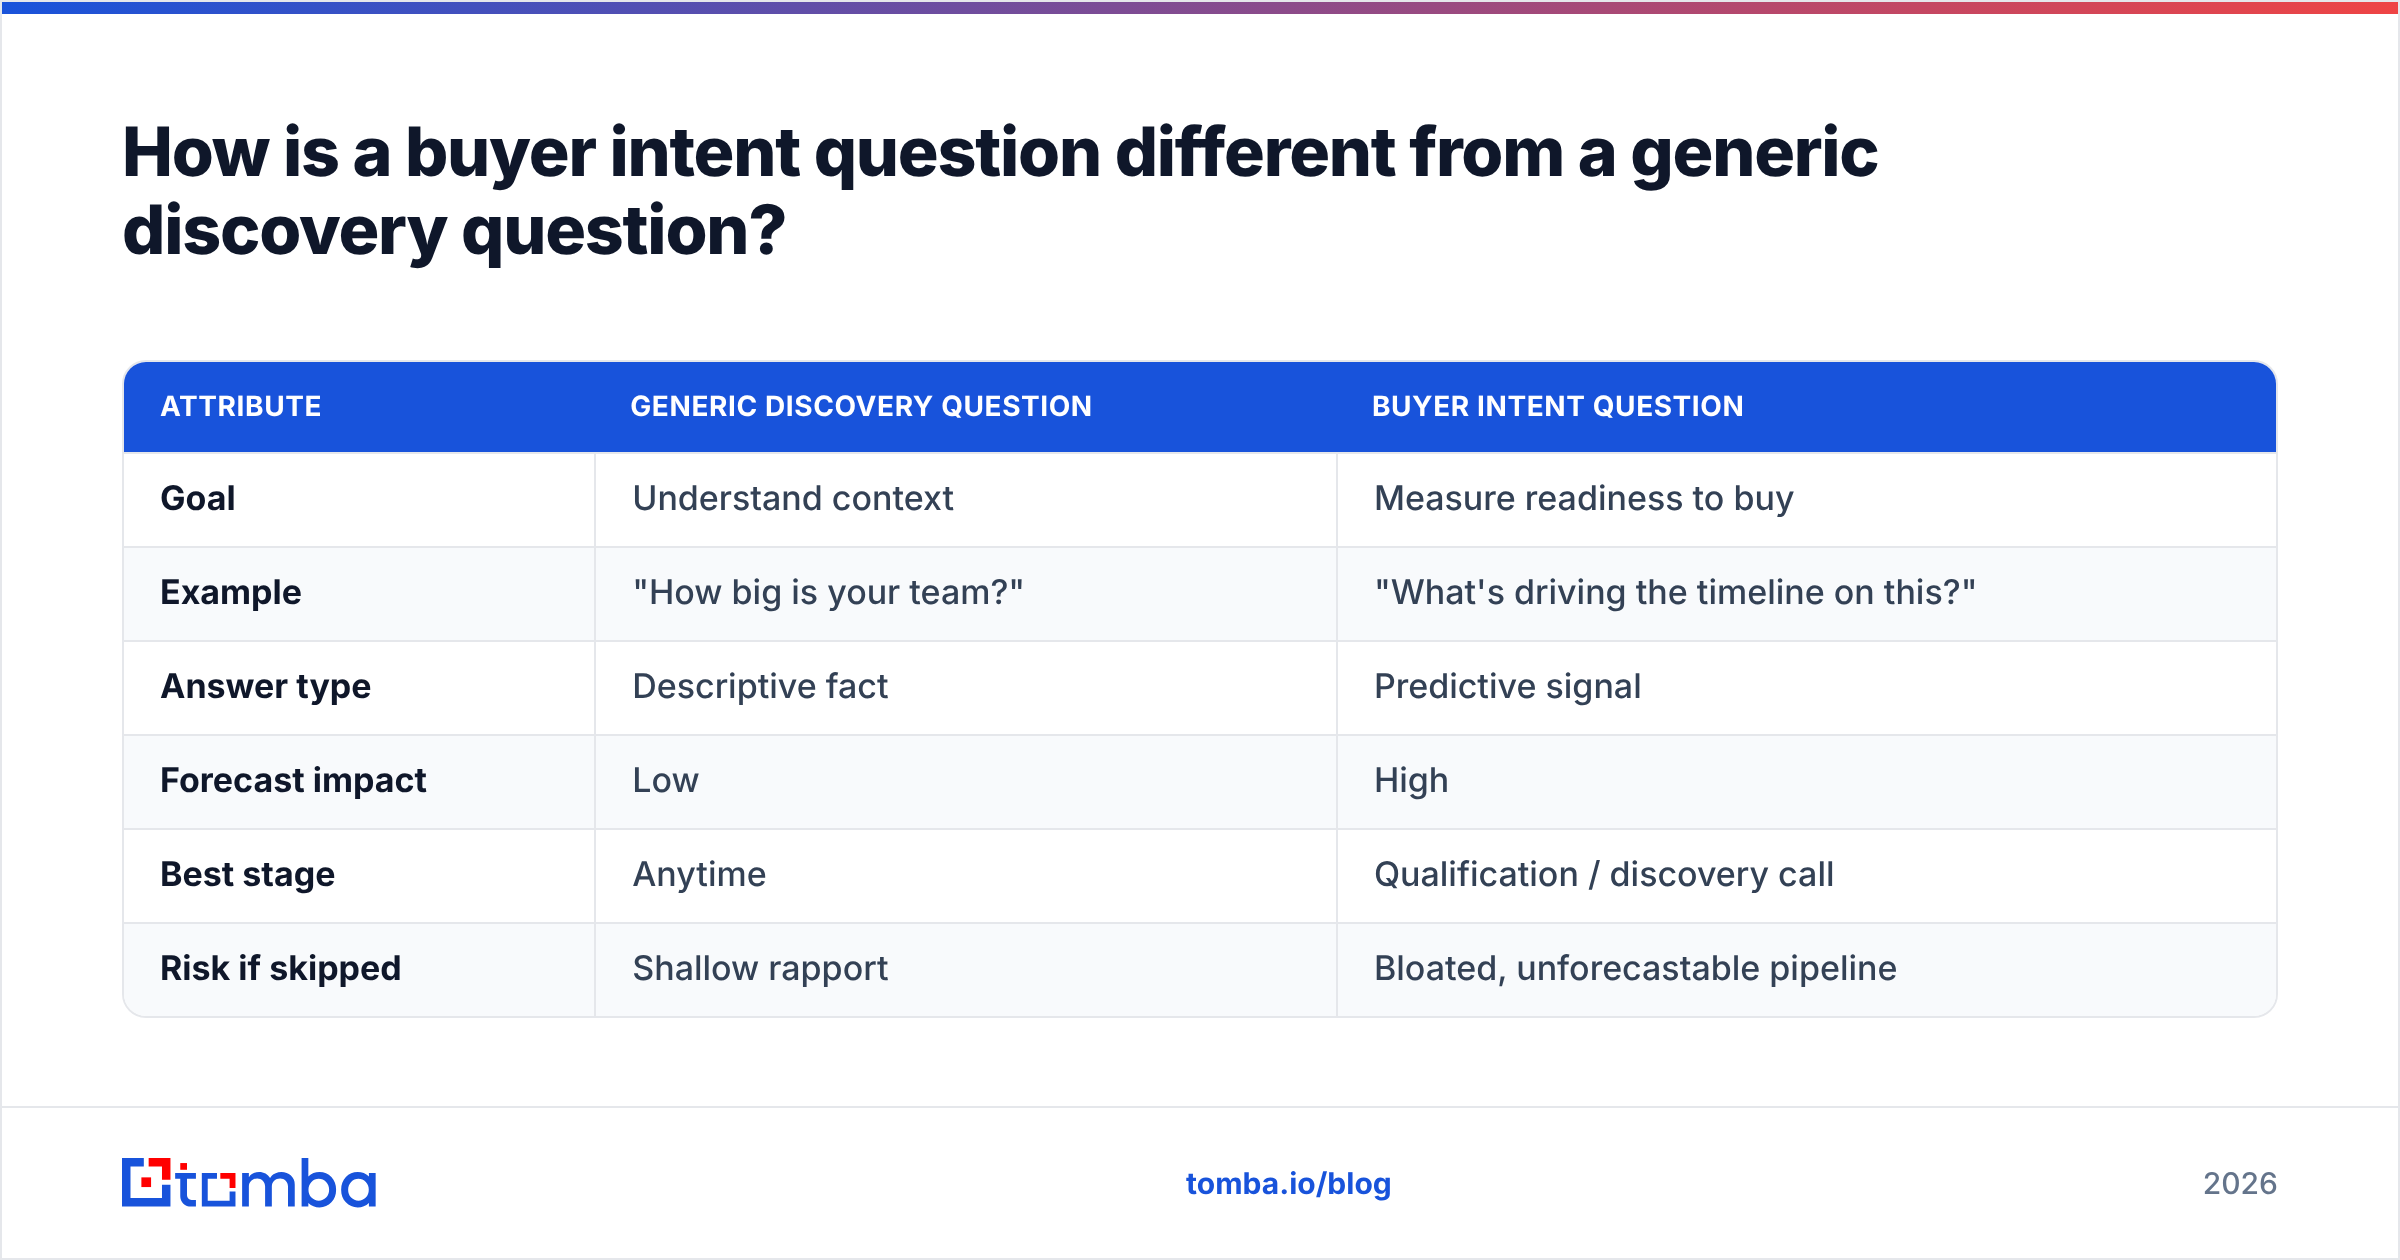Image resolution: width=2400 pixels, height=1260 pixels.
Task: Open the tomba.io/blog link
Action: click(x=1288, y=1184)
